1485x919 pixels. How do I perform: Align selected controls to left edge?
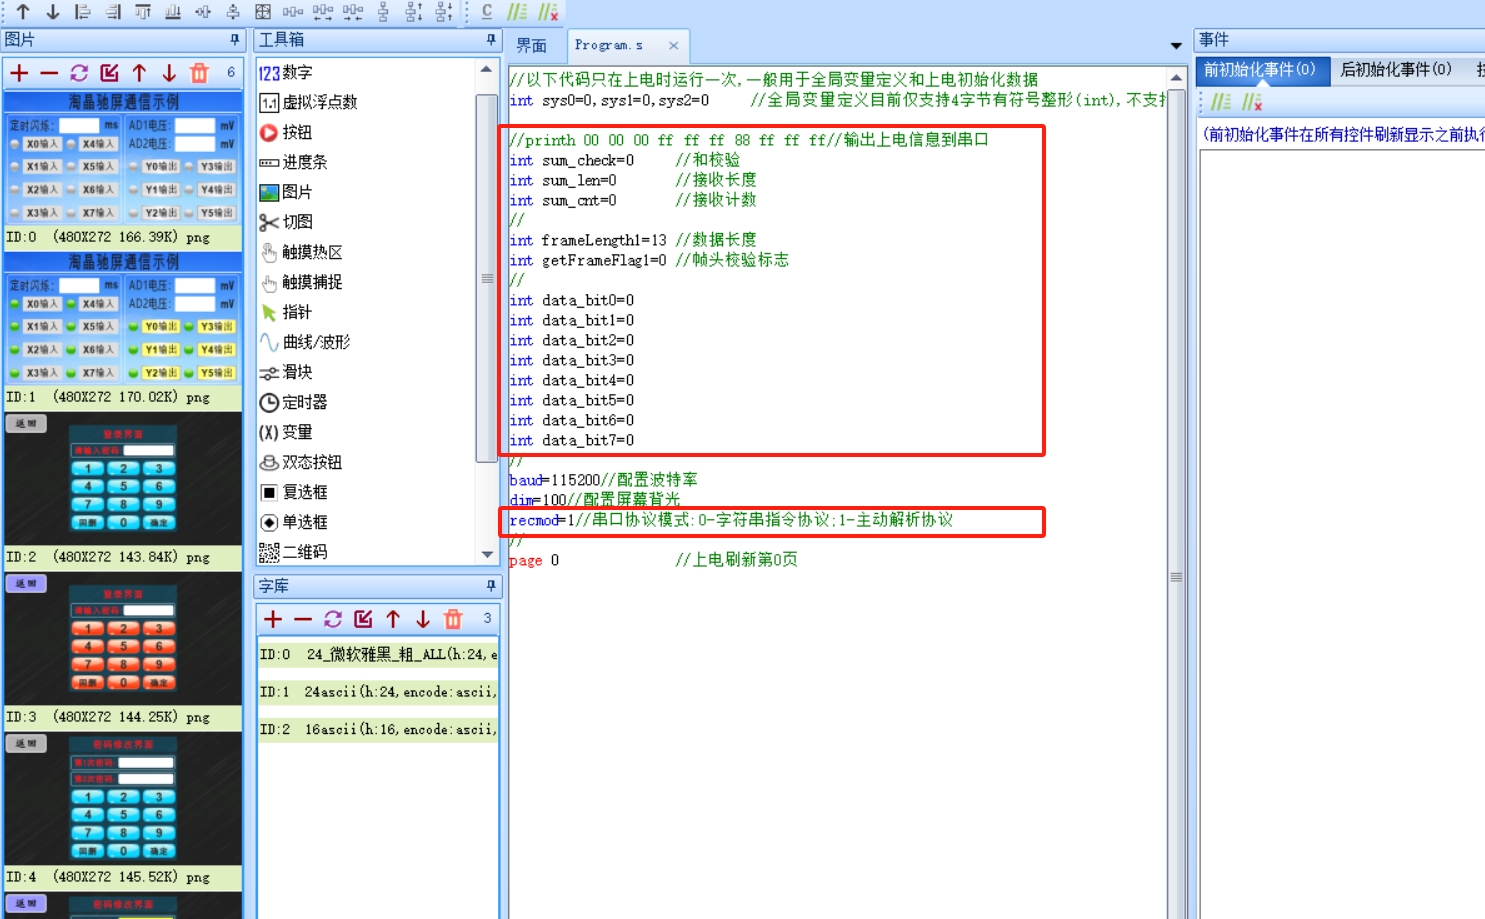click(x=83, y=12)
